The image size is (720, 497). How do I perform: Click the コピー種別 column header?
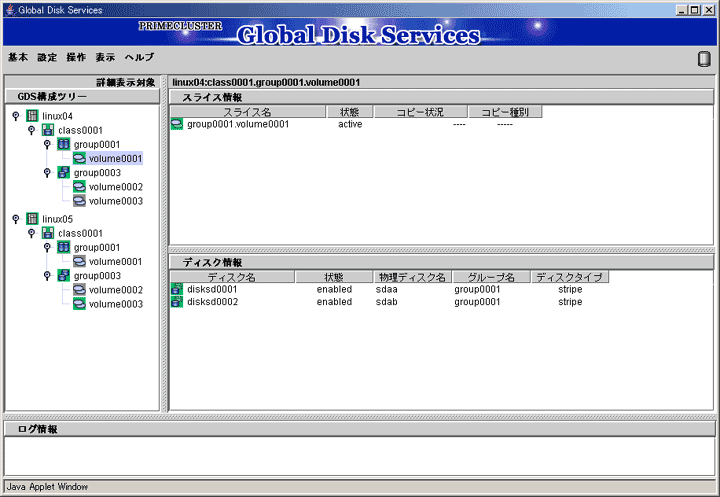point(505,112)
